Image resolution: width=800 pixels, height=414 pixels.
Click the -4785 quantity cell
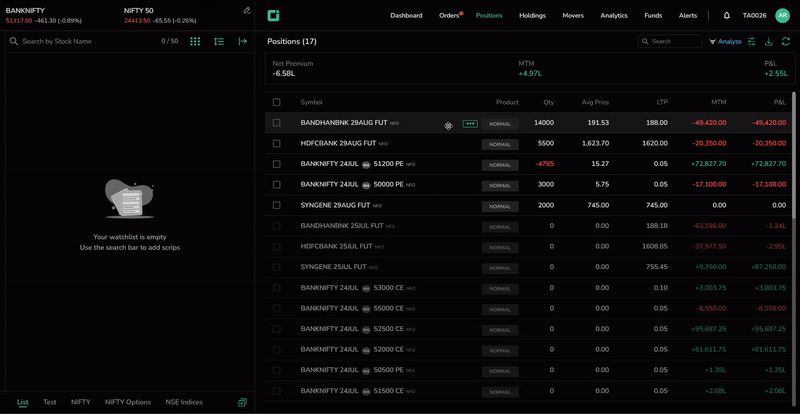click(544, 164)
